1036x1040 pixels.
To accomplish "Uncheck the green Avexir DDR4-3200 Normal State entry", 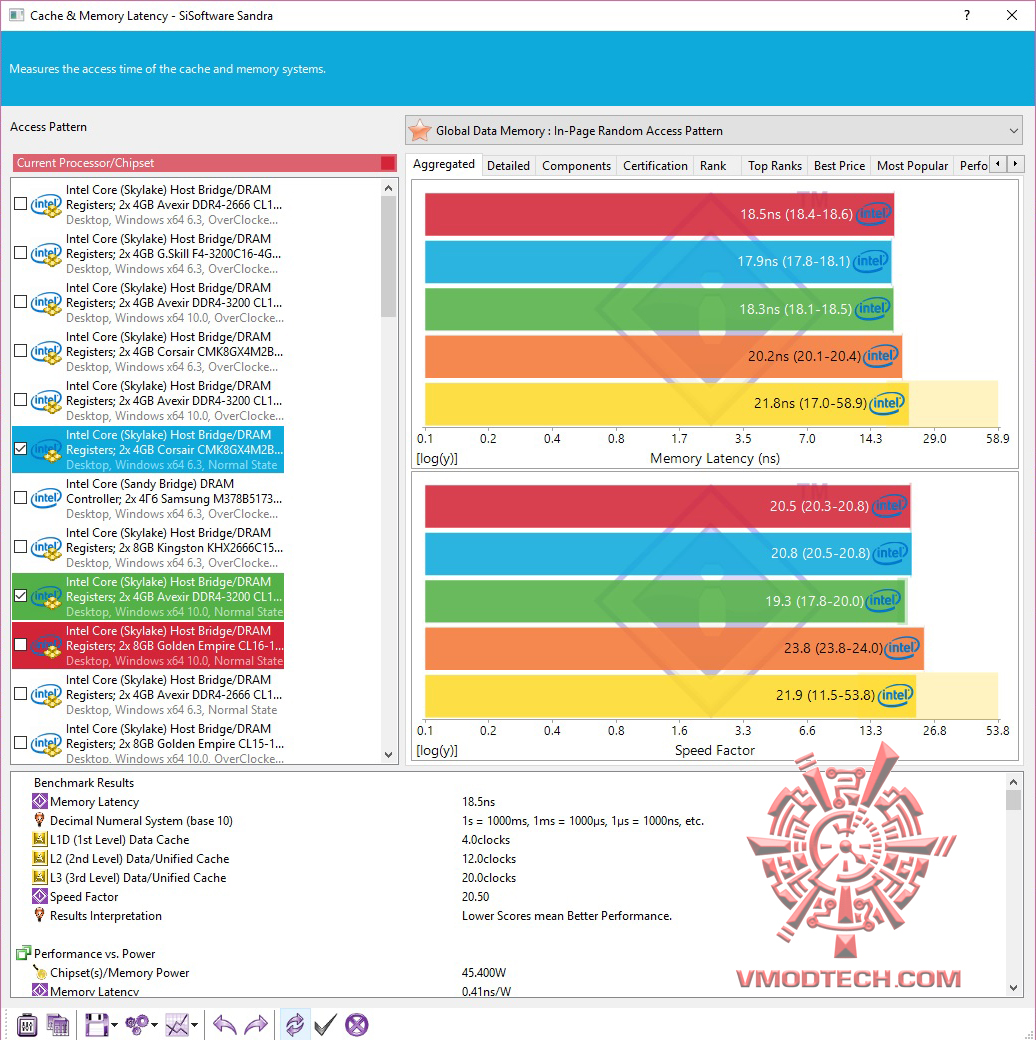I will pyautogui.click(x=21, y=596).
